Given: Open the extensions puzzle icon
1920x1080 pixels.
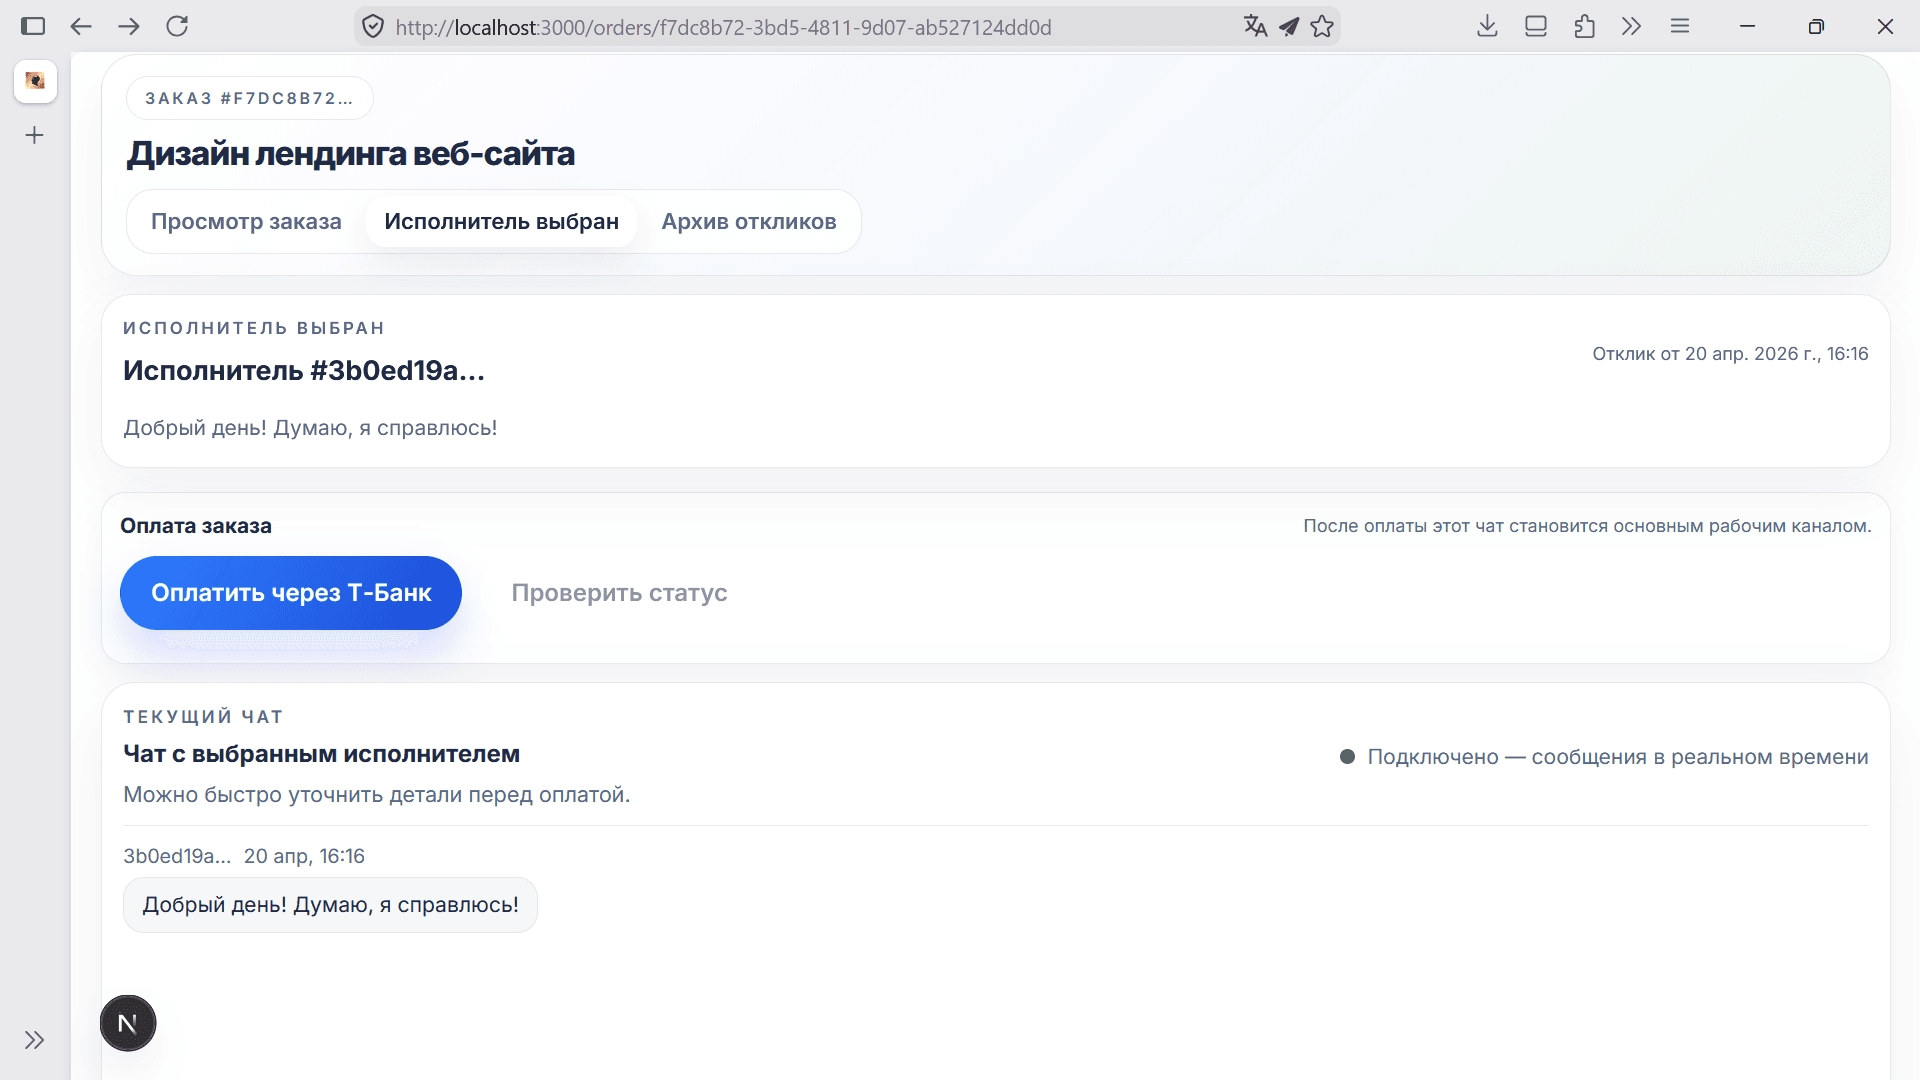Looking at the screenshot, I should coord(1584,26).
